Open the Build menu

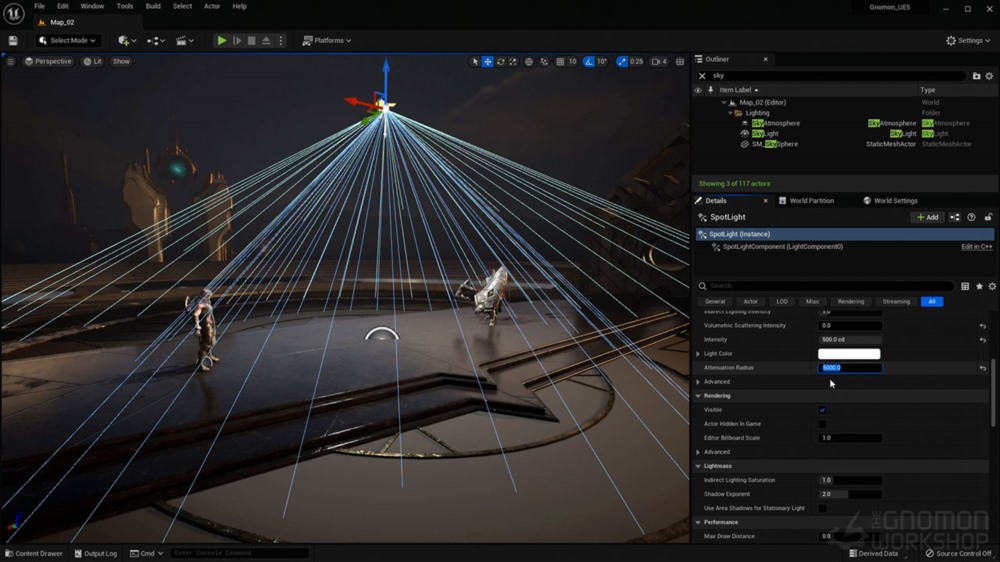pos(153,6)
